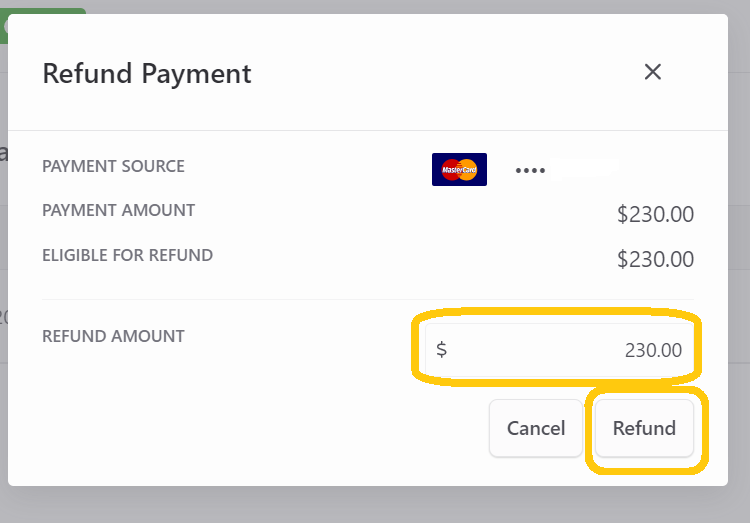Click the dollar sign in refund field

[x=441, y=349]
